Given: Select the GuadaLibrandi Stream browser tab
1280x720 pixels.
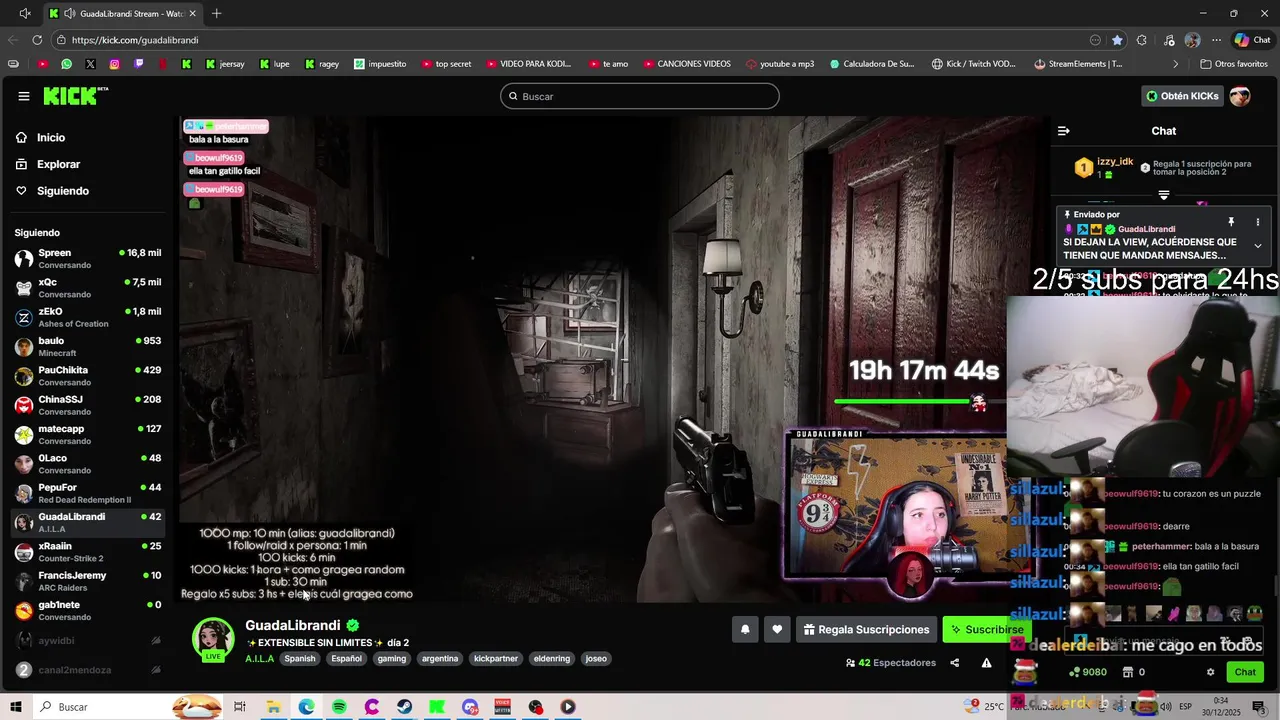Looking at the screenshot, I should [x=123, y=13].
